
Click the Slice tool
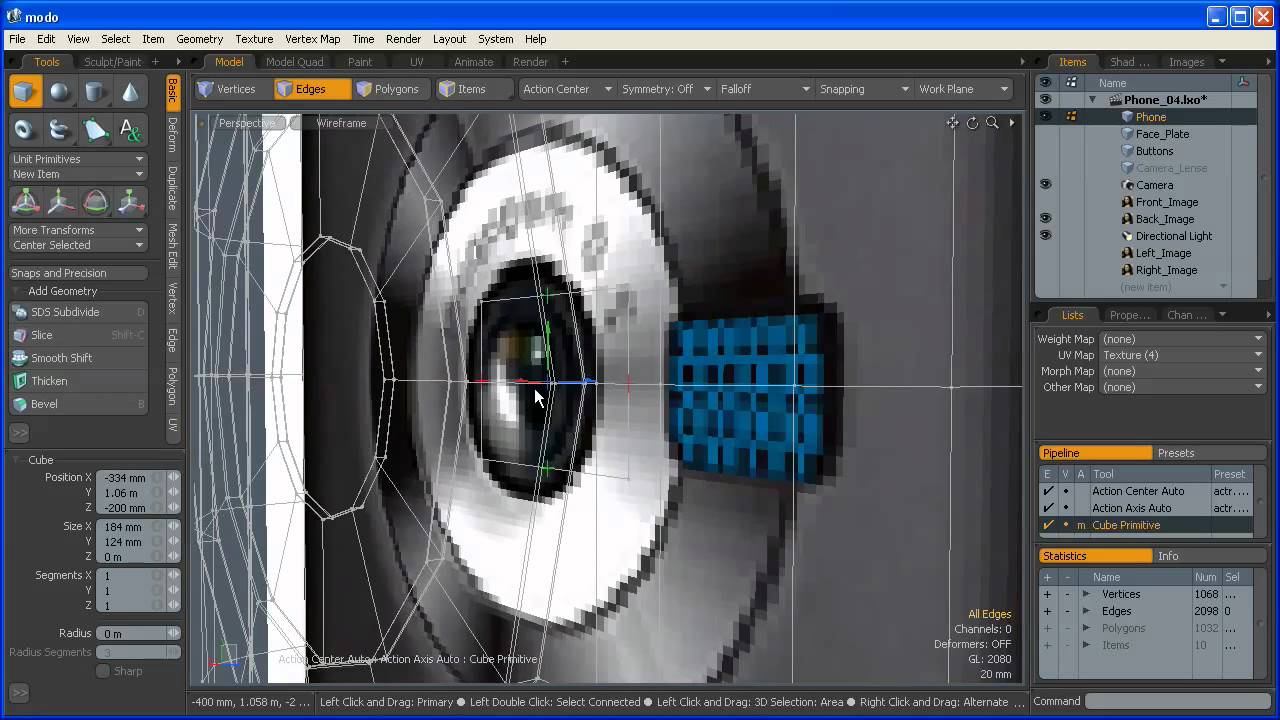point(78,335)
